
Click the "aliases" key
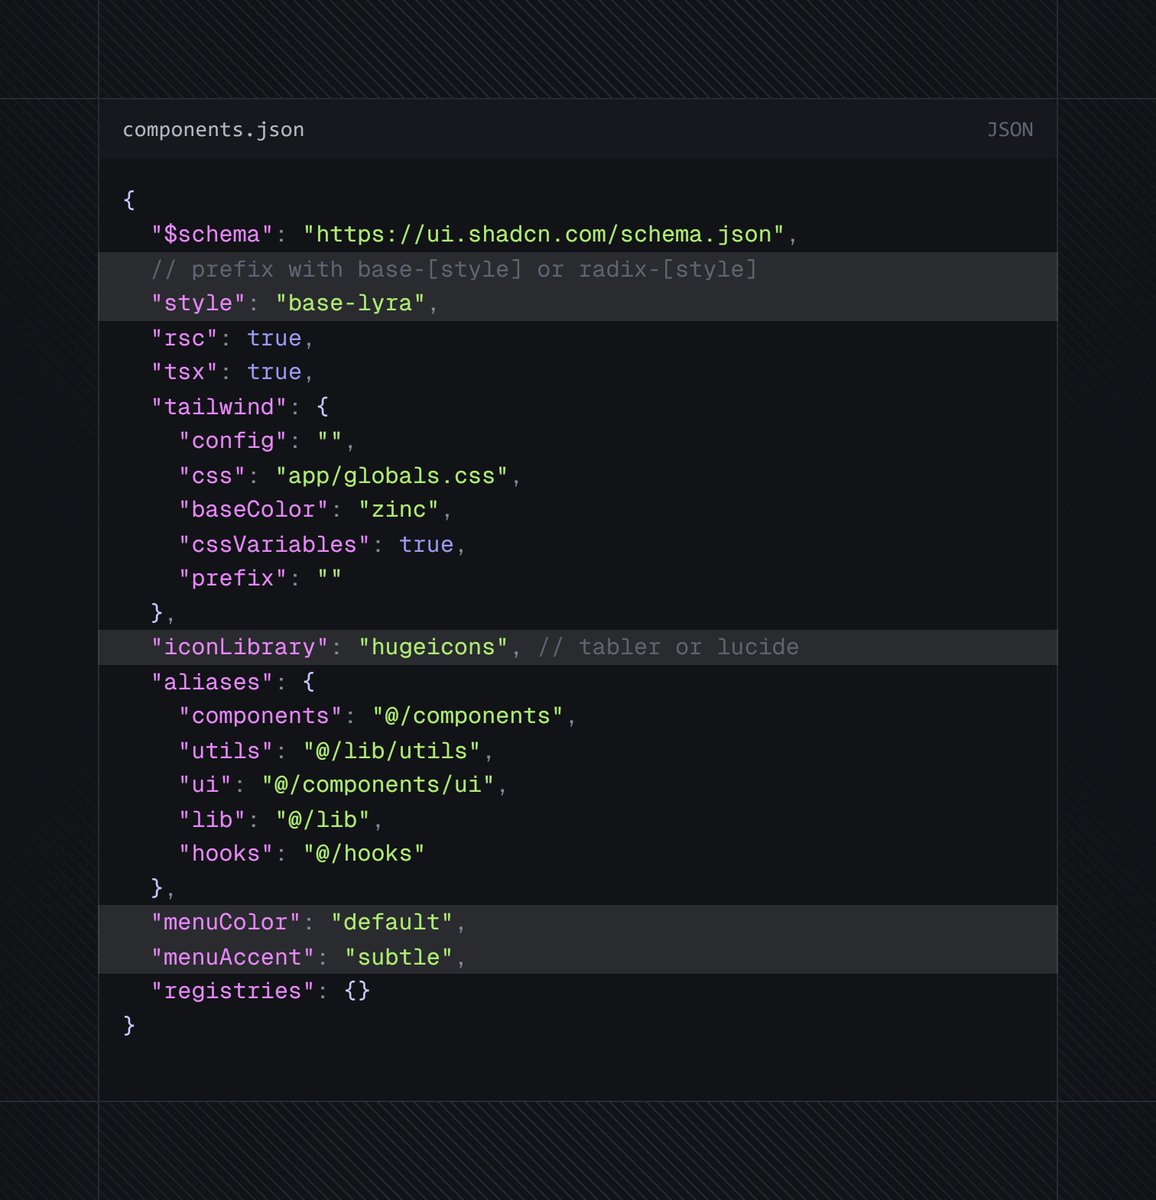[212, 682]
